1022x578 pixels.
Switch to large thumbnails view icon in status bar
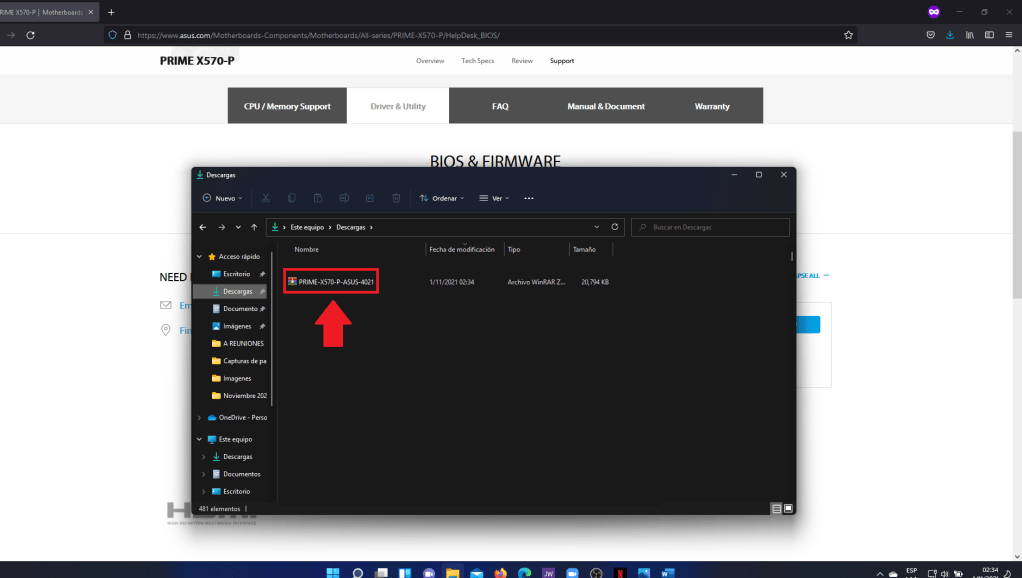click(x=789, y=508)
